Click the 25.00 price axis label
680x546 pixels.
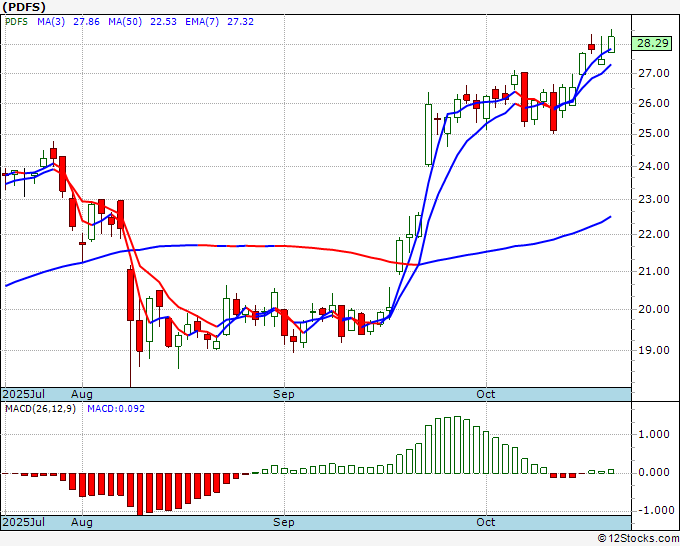(x=654, y=133)
